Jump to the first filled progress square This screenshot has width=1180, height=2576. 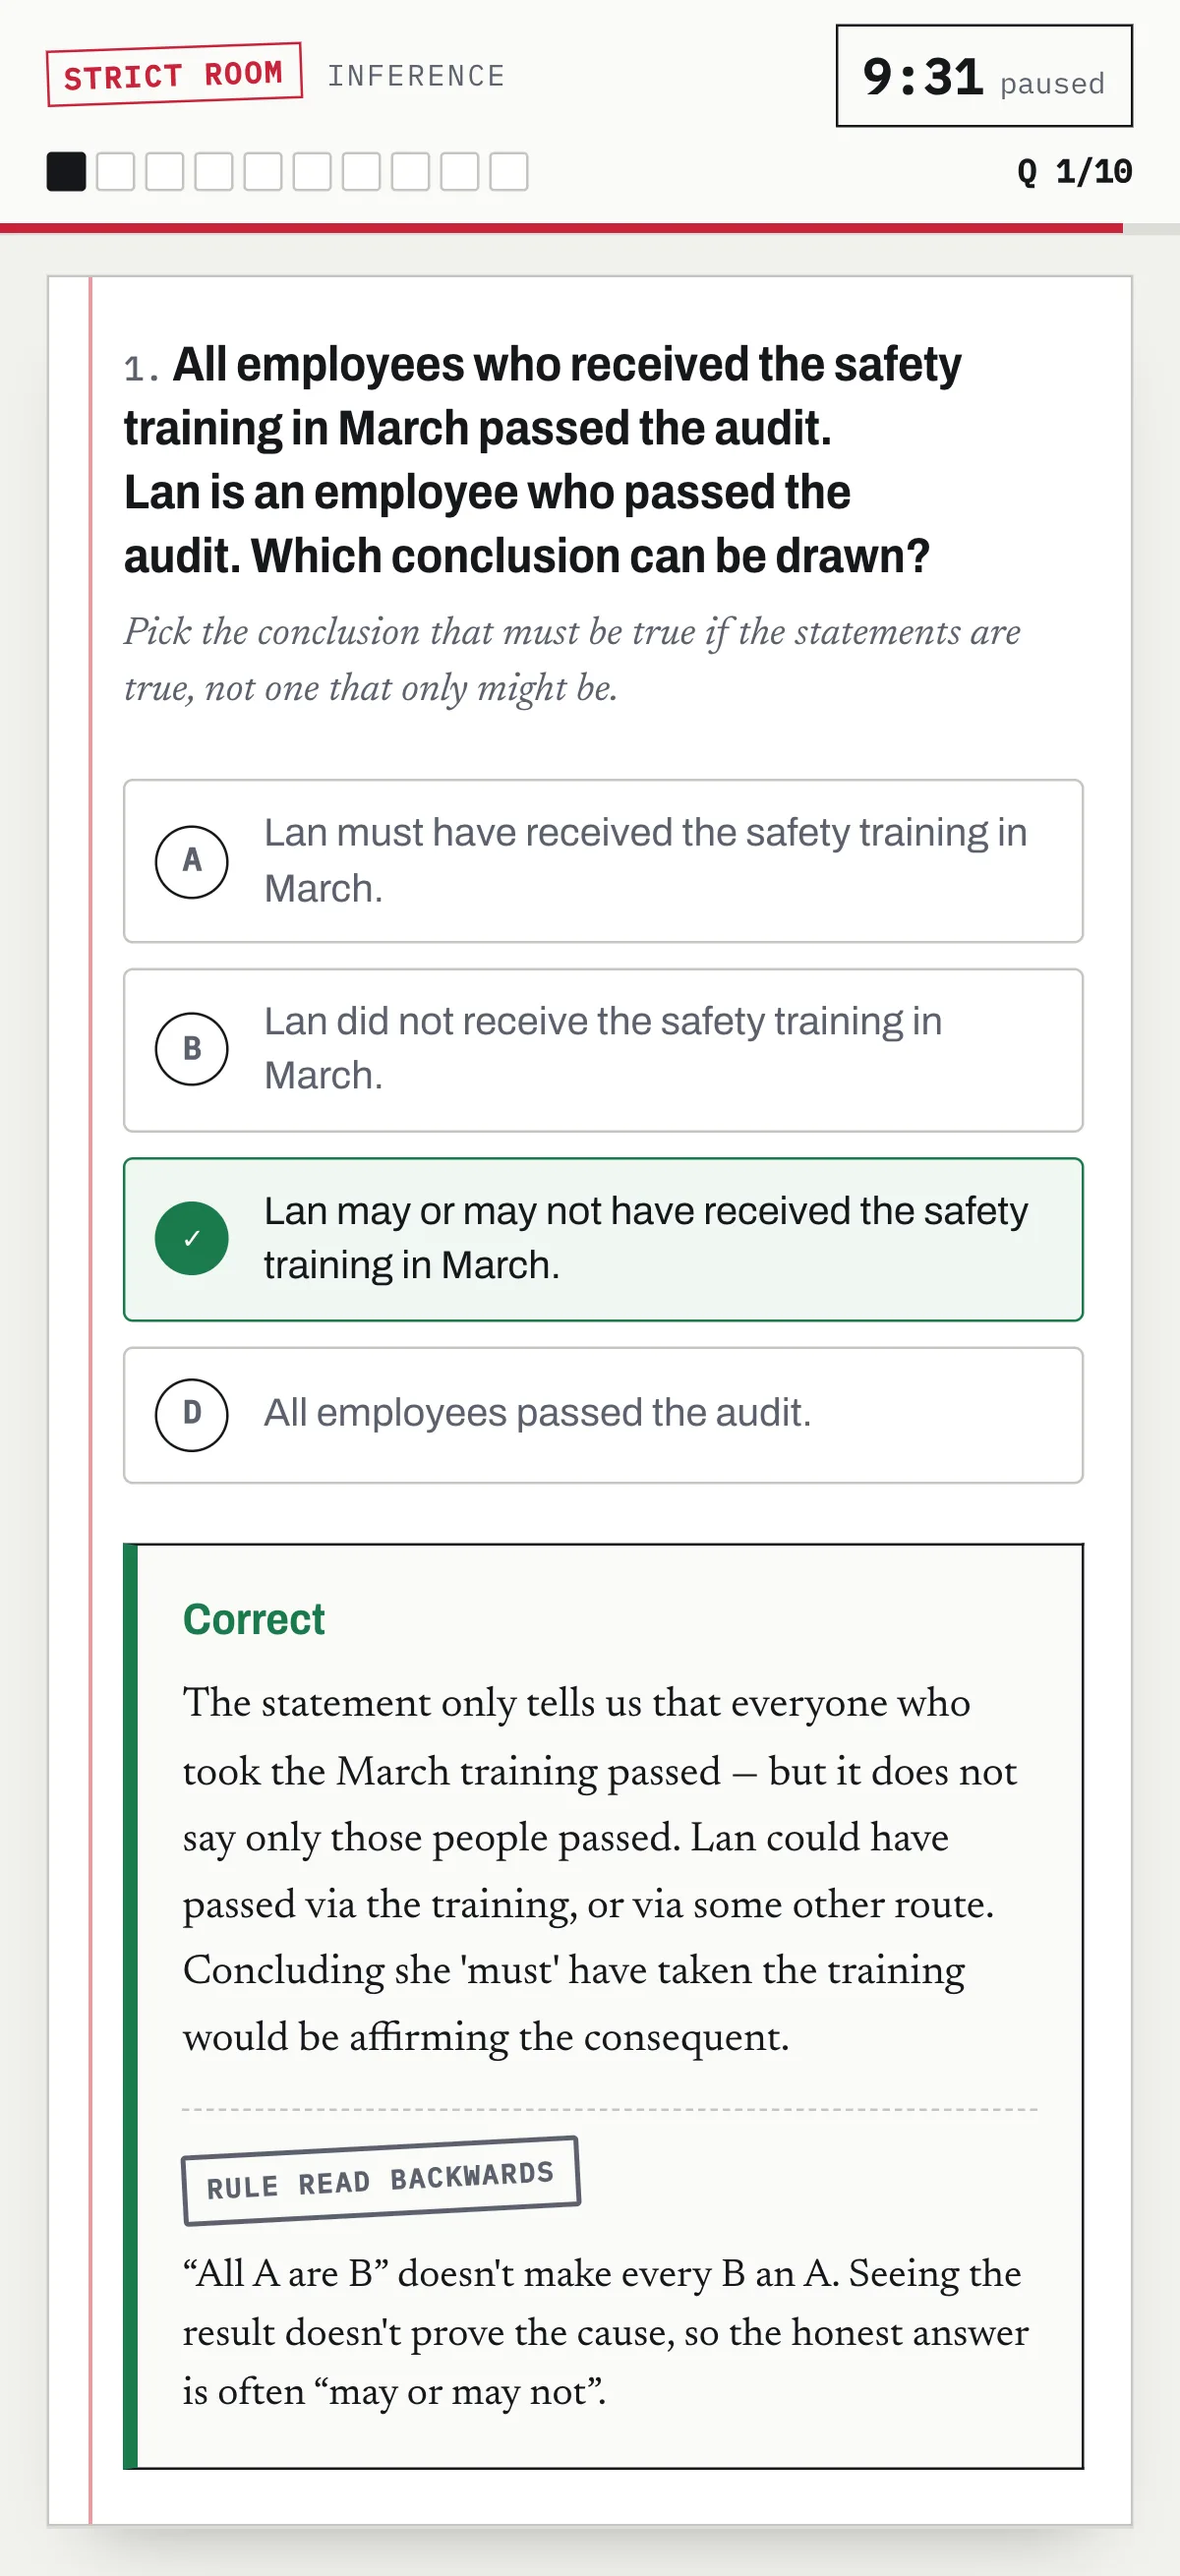click(66, 171)
